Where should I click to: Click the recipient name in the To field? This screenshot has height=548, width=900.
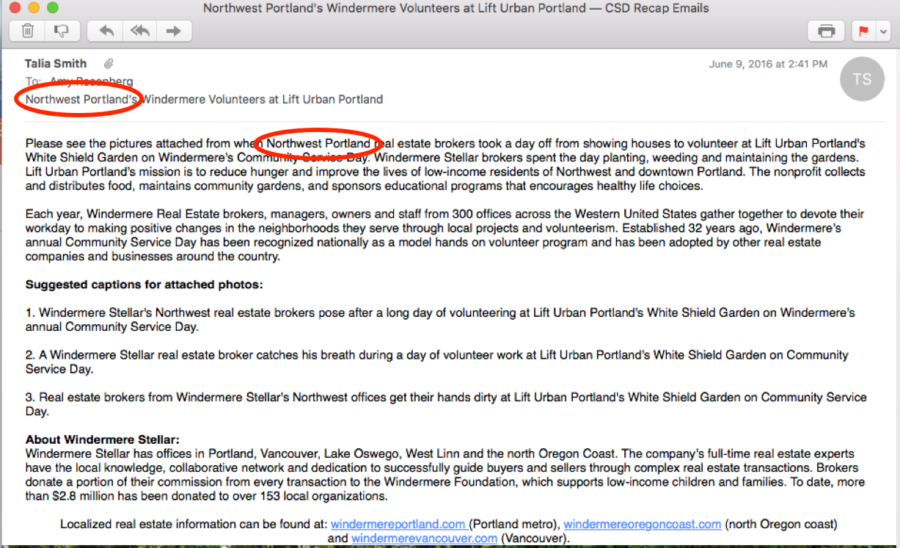(91, 81)
